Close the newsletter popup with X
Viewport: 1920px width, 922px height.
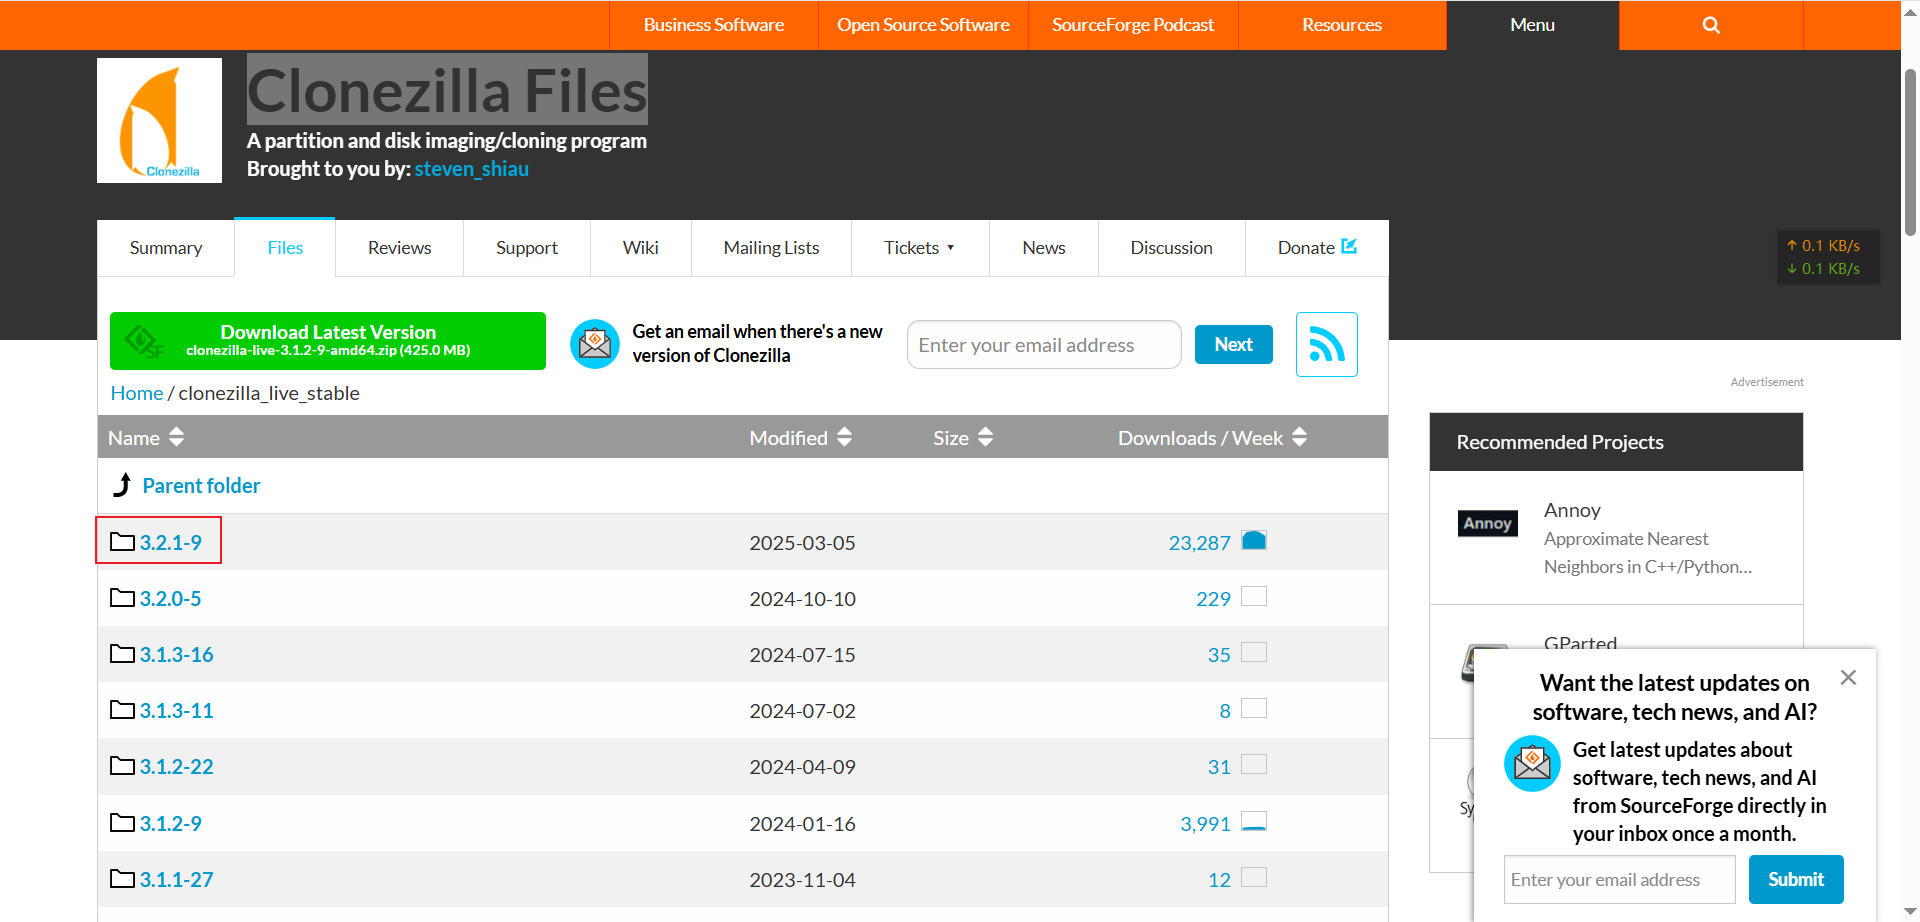pos(1848,678)
